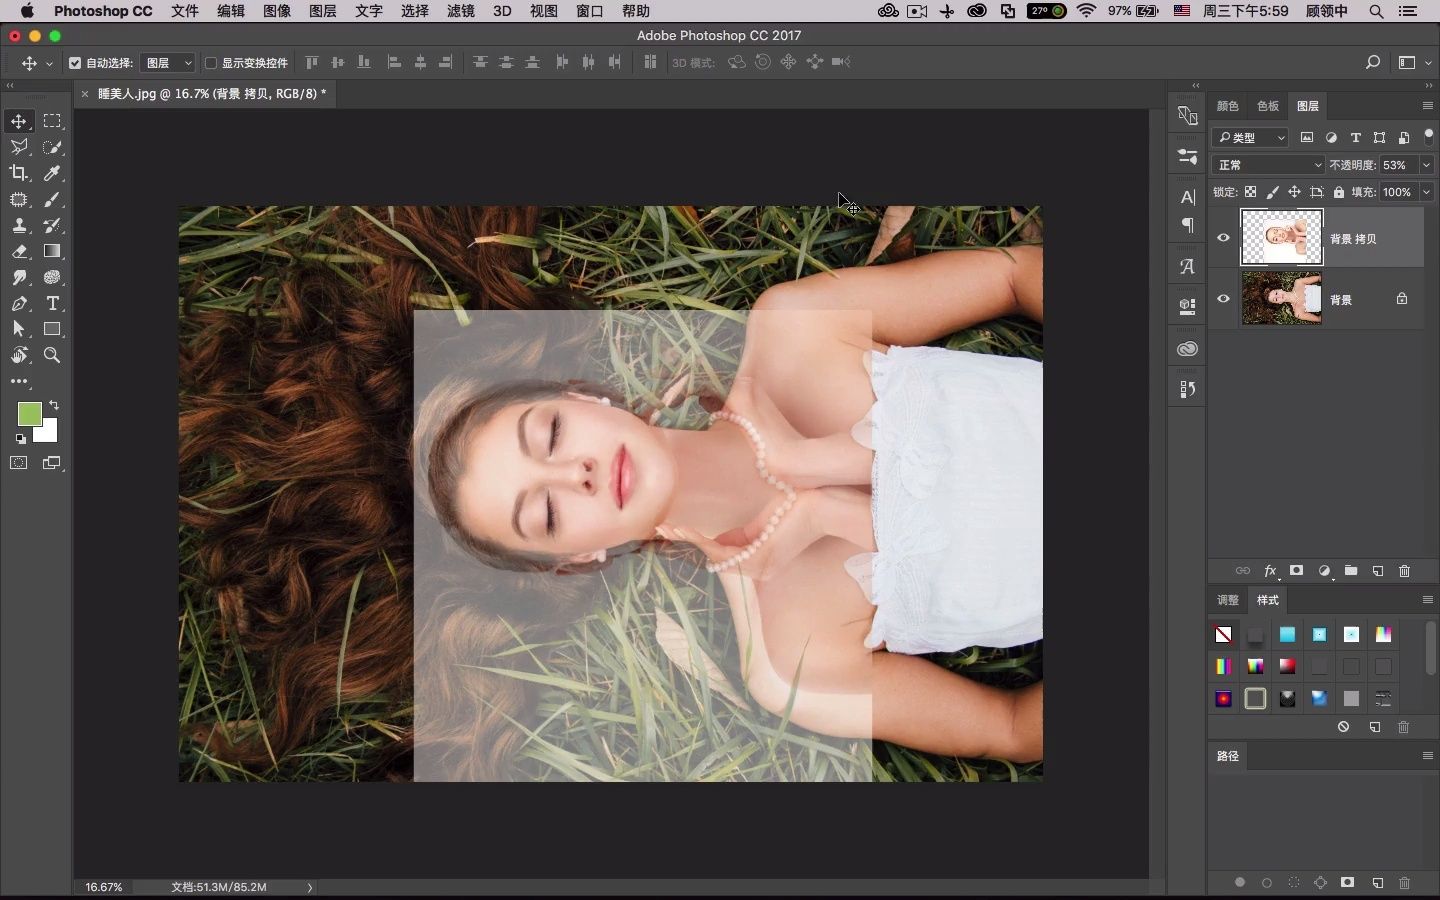The width and height of the screenshot is (1440, 900).
Task: Open the Paths panel flyout menu
Action: click(1427, 756)
